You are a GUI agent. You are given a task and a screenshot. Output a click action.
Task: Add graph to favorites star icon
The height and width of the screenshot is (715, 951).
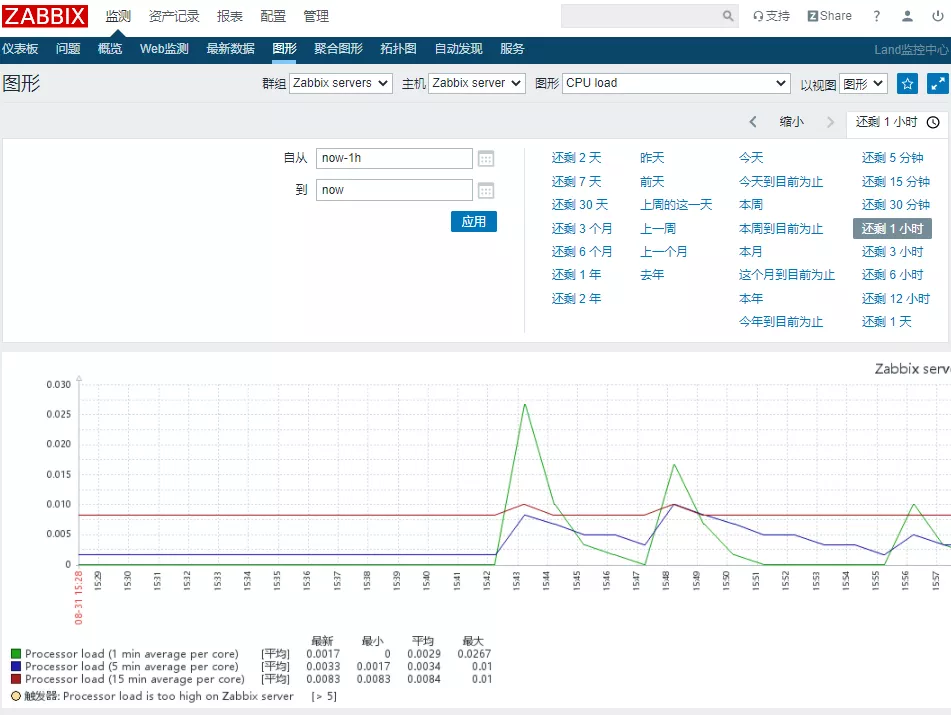(907, 84)
